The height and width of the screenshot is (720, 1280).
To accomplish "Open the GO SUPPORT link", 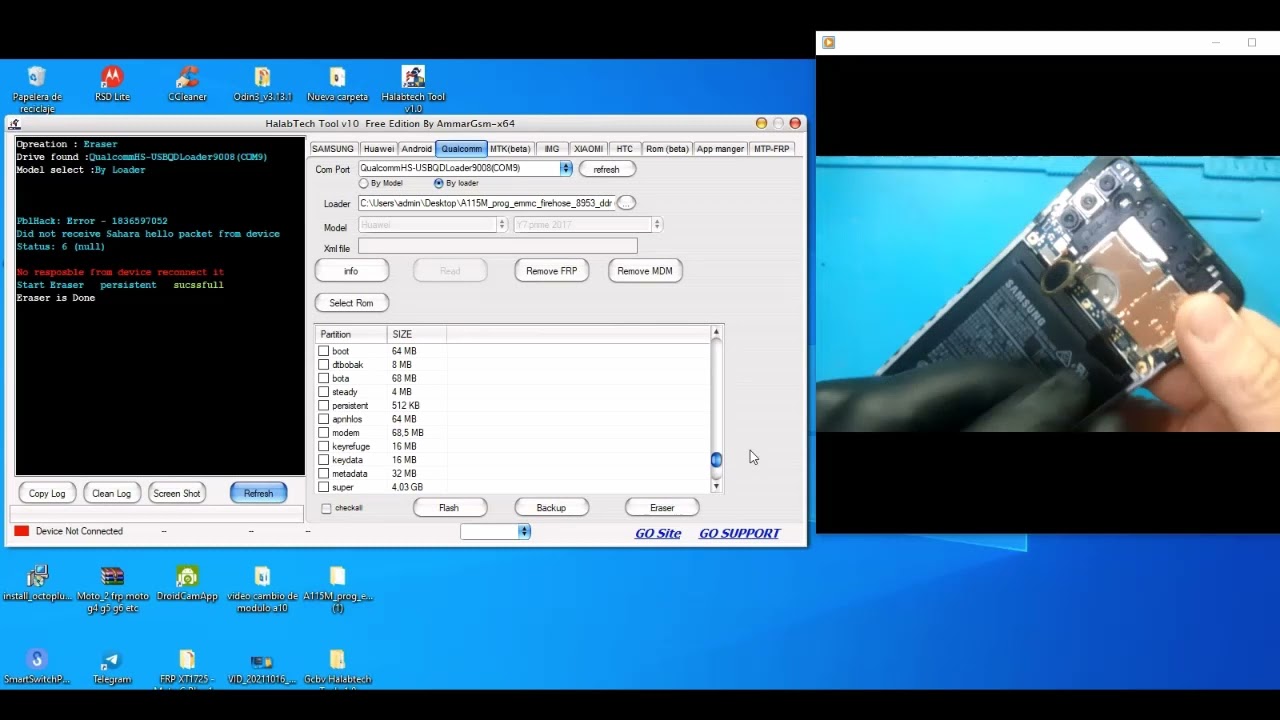I will point(739,533).
